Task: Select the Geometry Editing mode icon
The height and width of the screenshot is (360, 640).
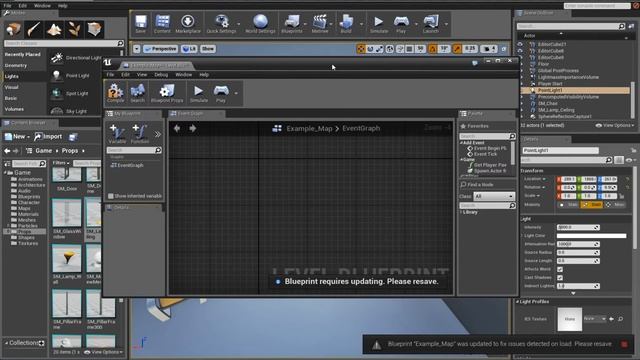Action: pos(94,29)
